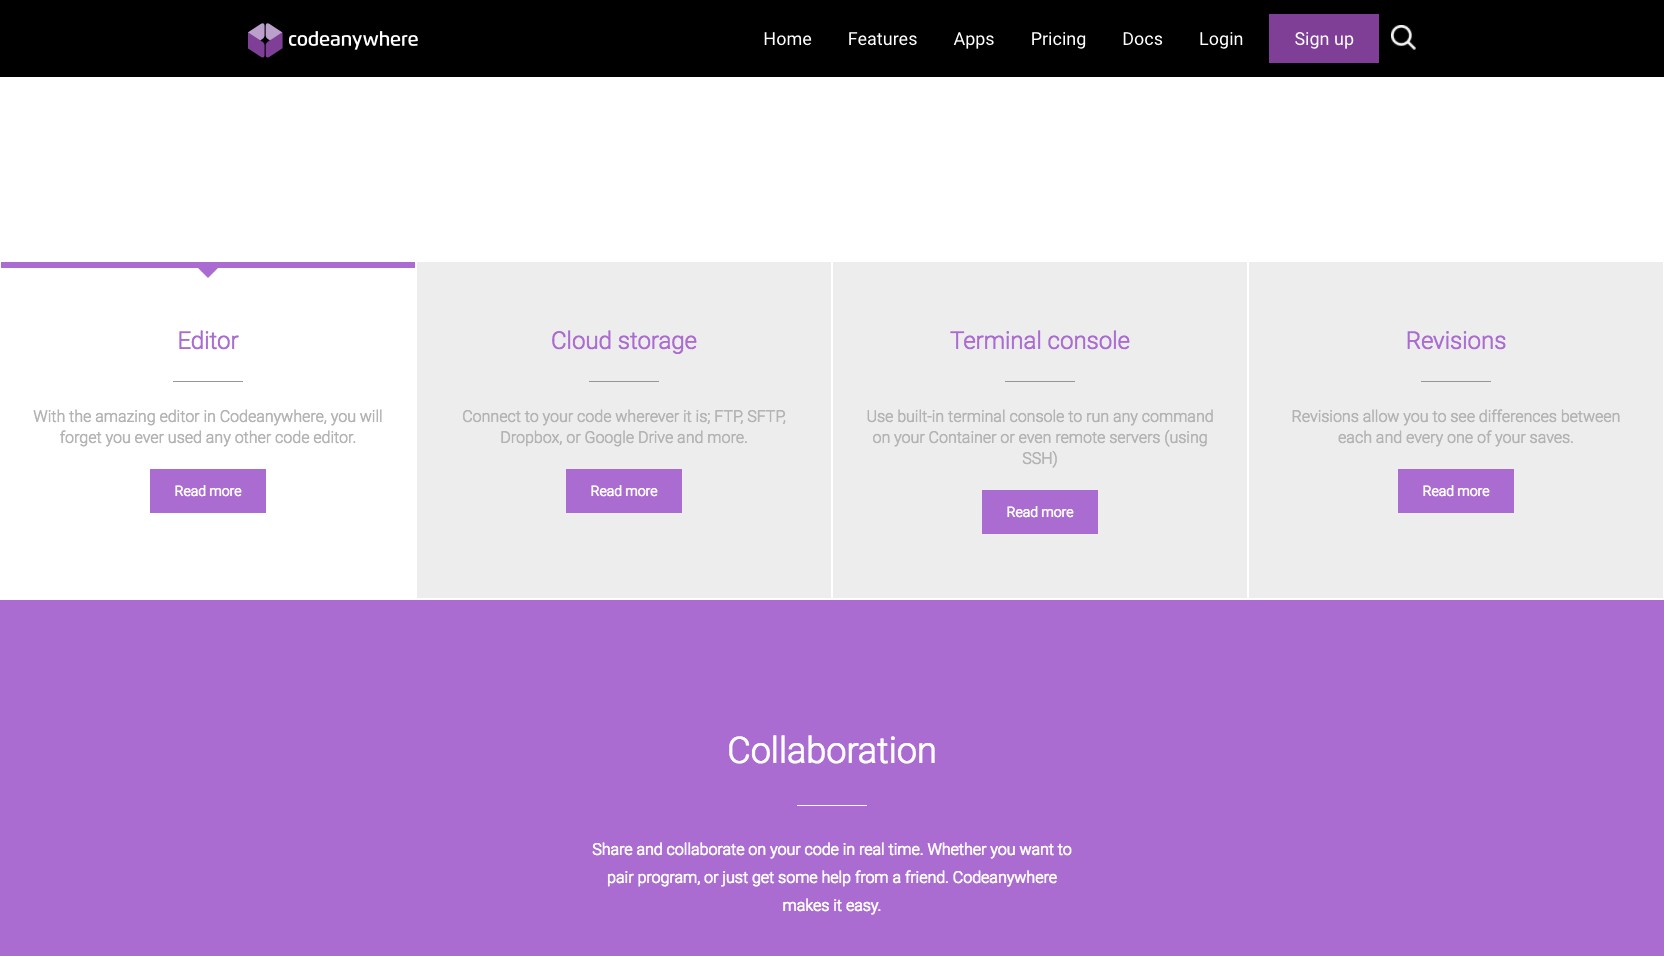Viewport: 1664px width, 956px height.
Task: Click the Editor description text
Action: (x=208, y=427)
